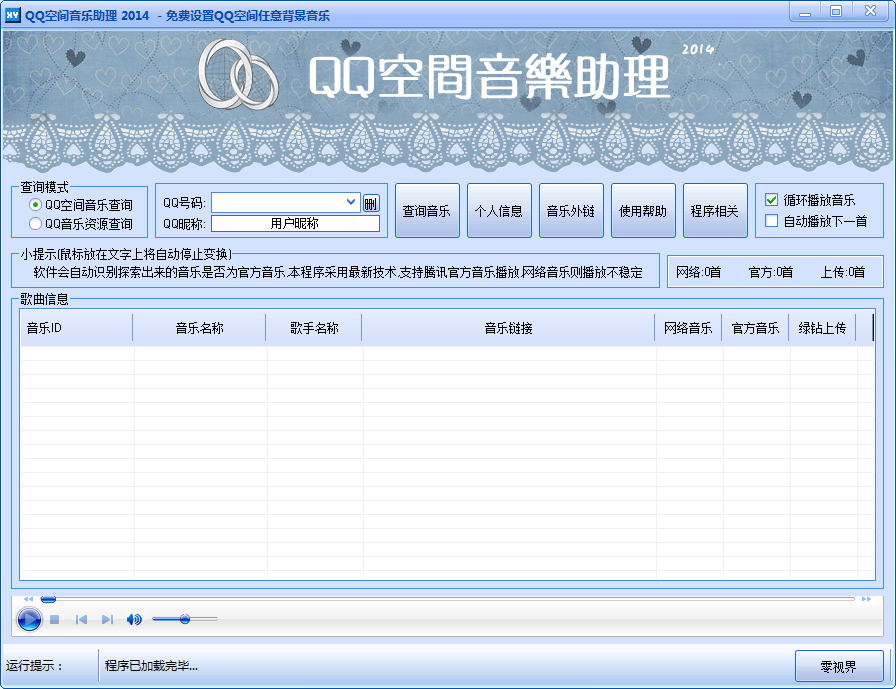Screen dimensions: 896x689
Task: Click the playback seek bar thumb
Action: point(49,599)
